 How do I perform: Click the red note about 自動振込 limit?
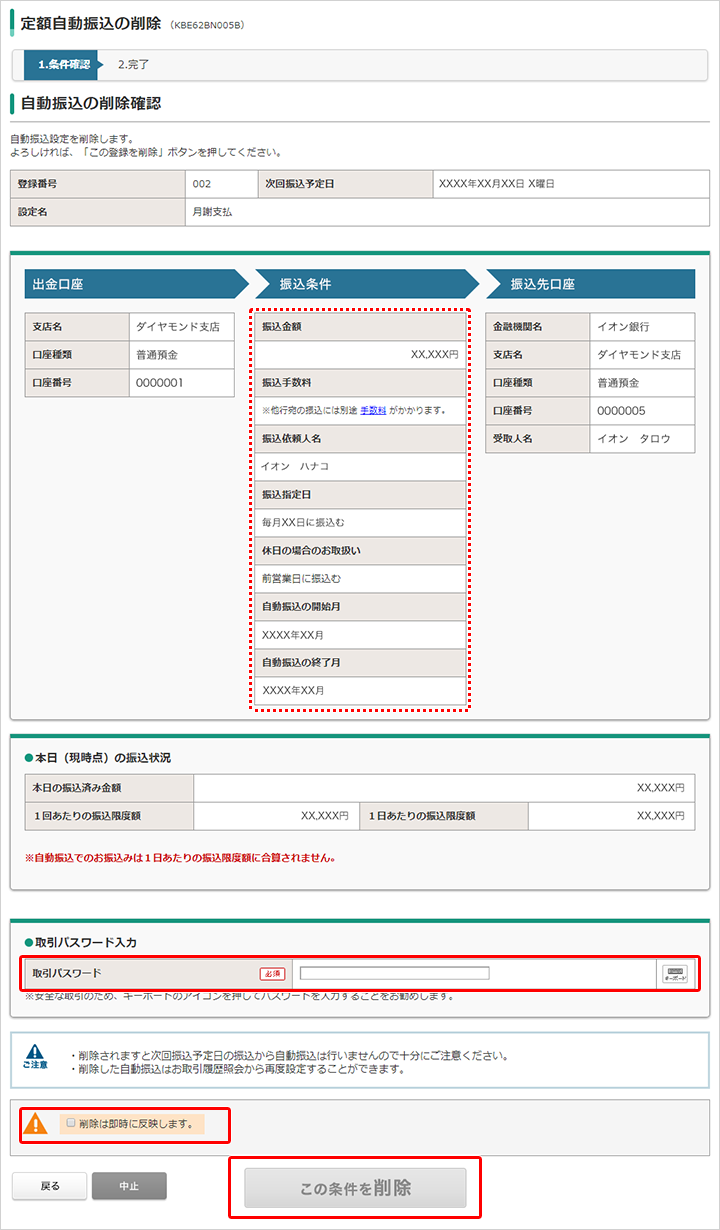[180, 857]
